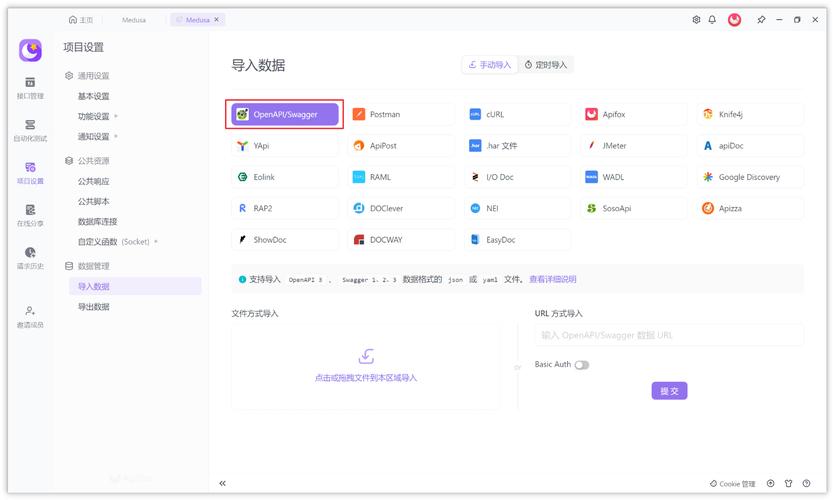Choose DOClever import format

pos(401,208)
